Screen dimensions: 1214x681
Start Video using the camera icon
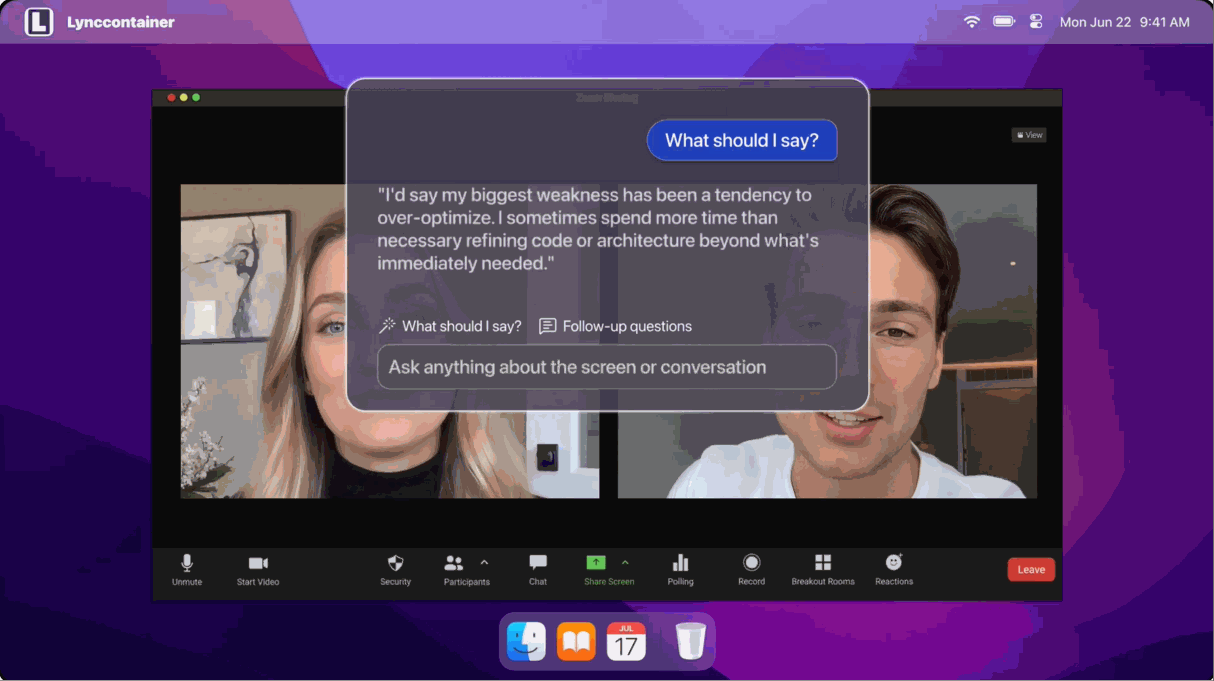(258, 568)
